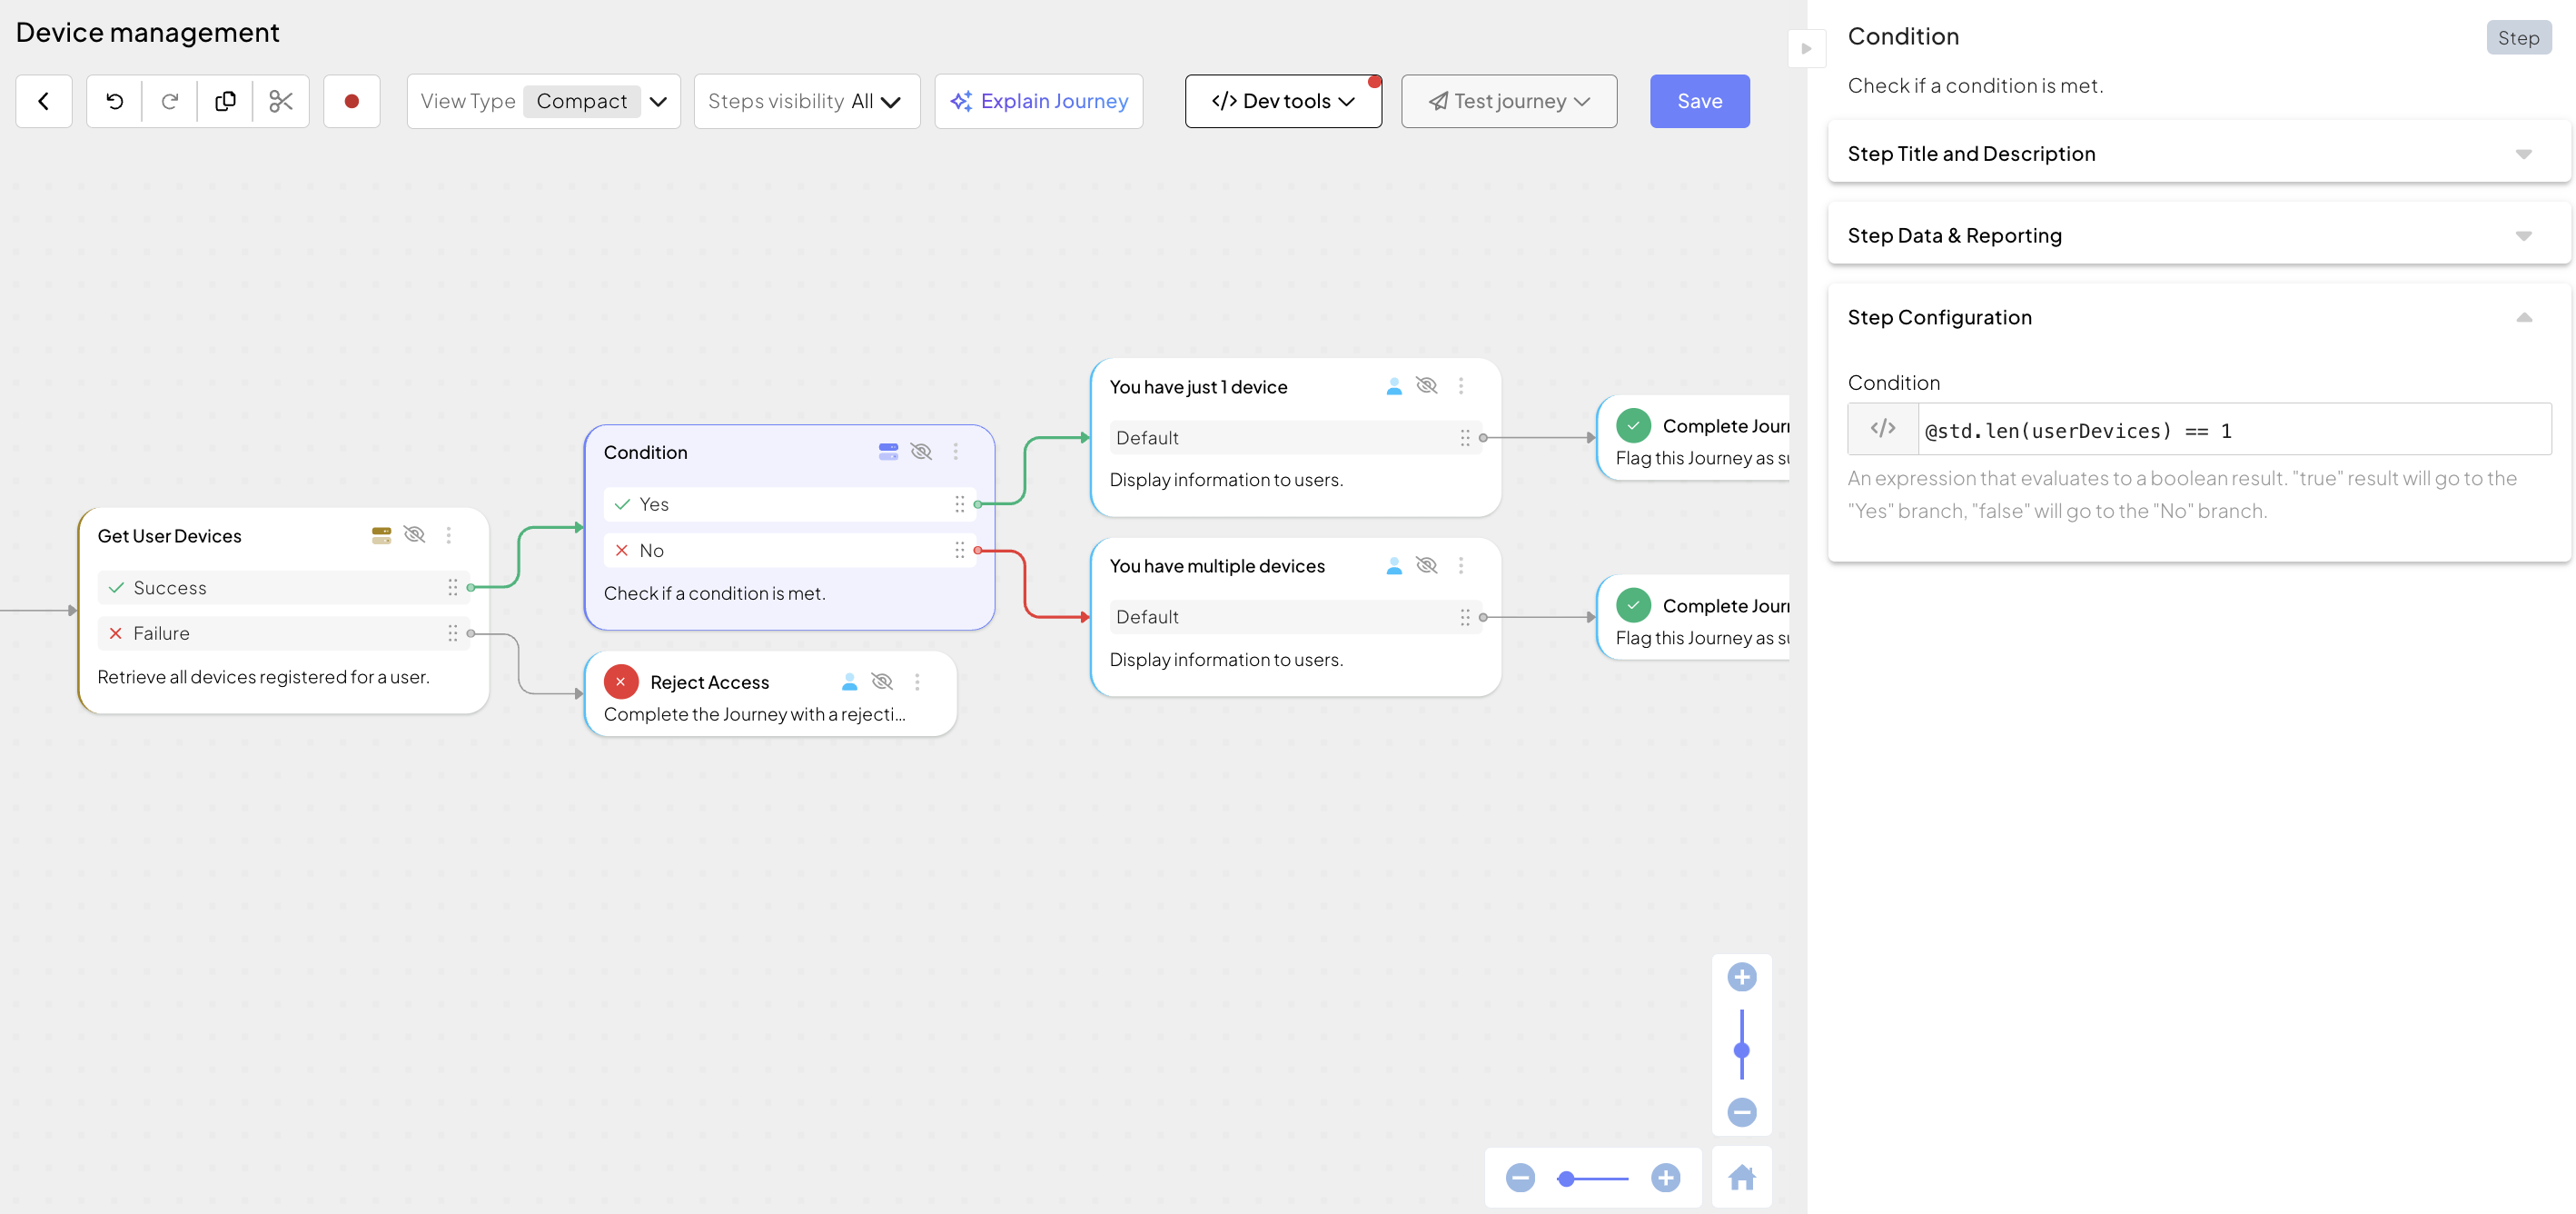Screen dimensions: 2576x1214
Task: Reset the canvas view with home icon
Action: (x=1742, y=1178)
